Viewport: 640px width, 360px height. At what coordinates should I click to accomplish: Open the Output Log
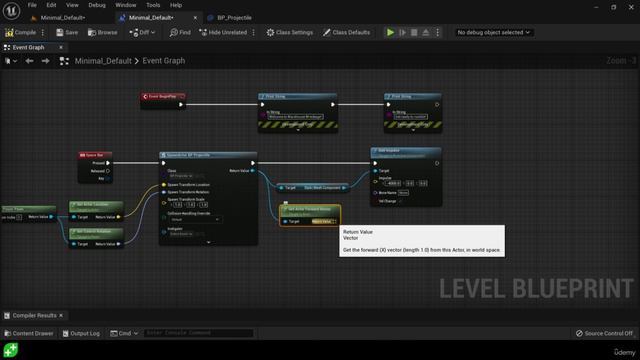click(x=81, y=333)
